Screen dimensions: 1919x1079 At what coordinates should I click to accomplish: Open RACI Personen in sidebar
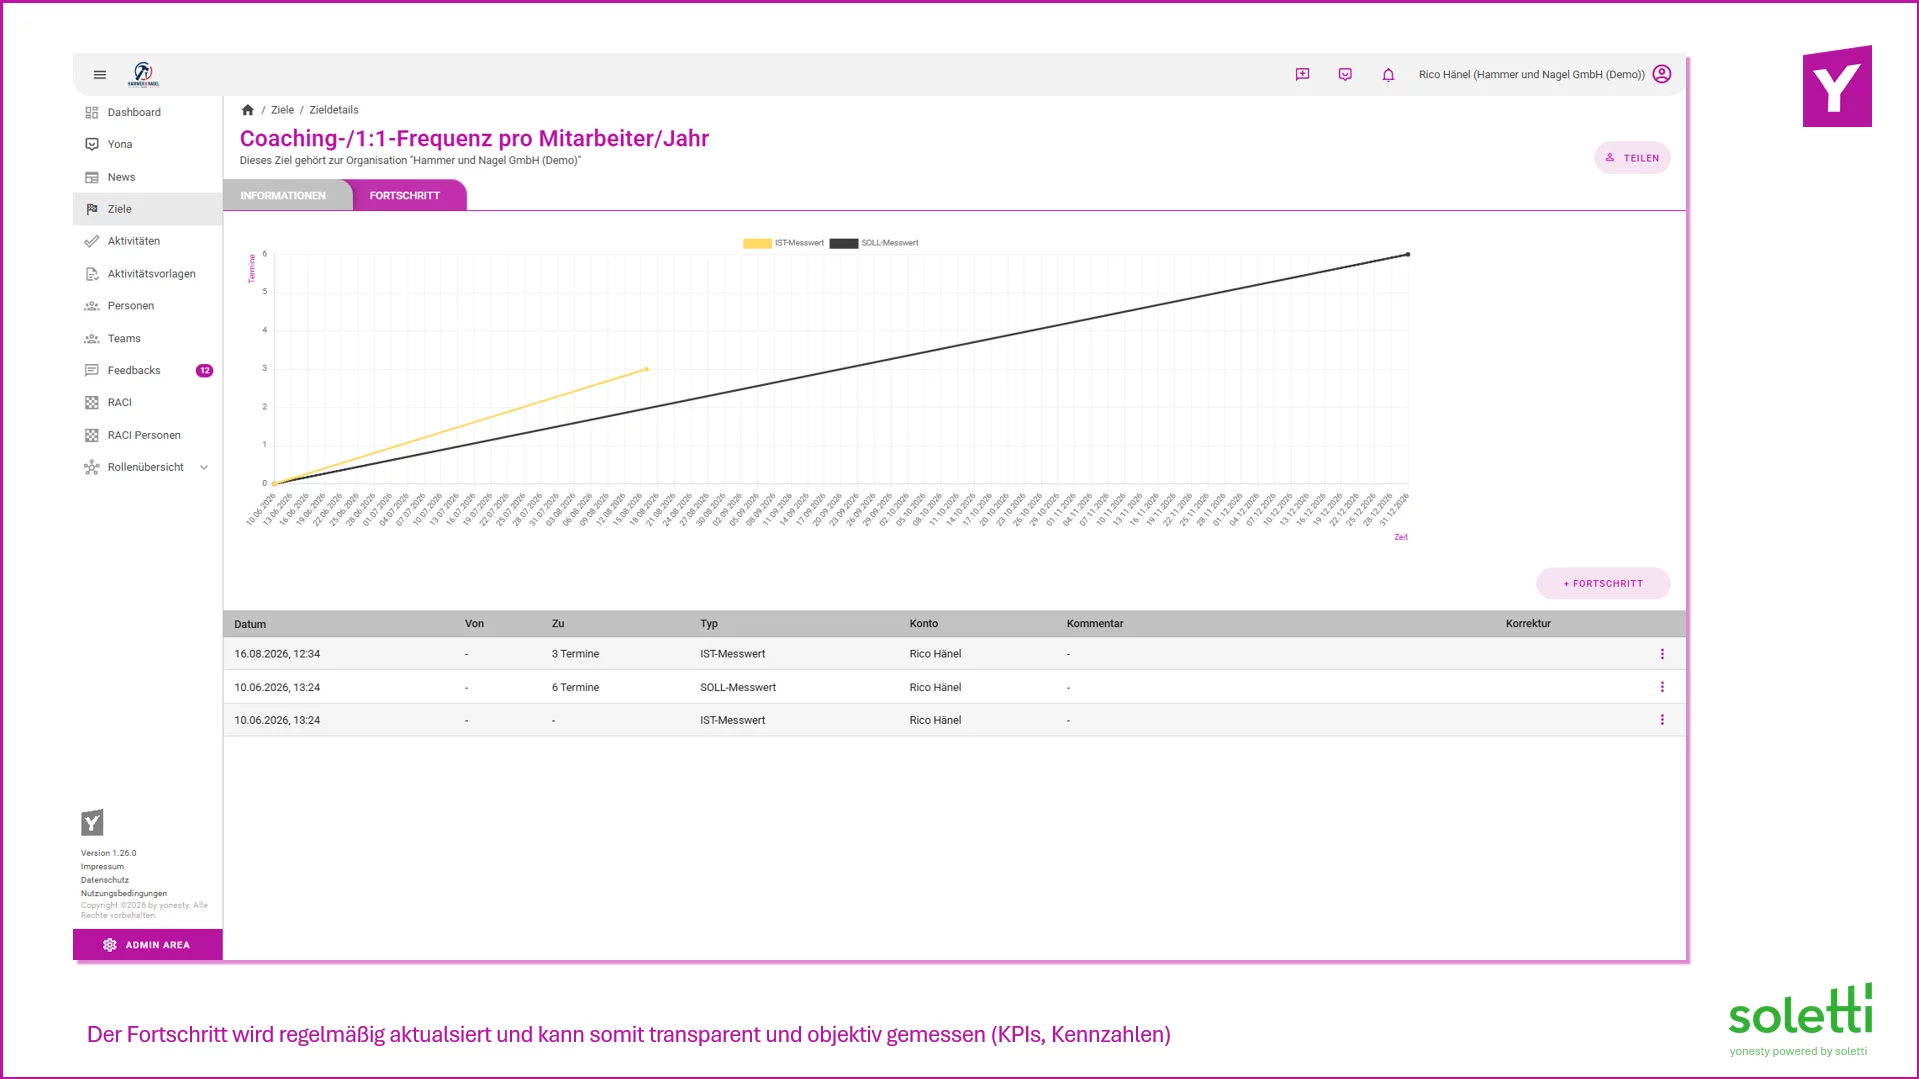(148, 435)
